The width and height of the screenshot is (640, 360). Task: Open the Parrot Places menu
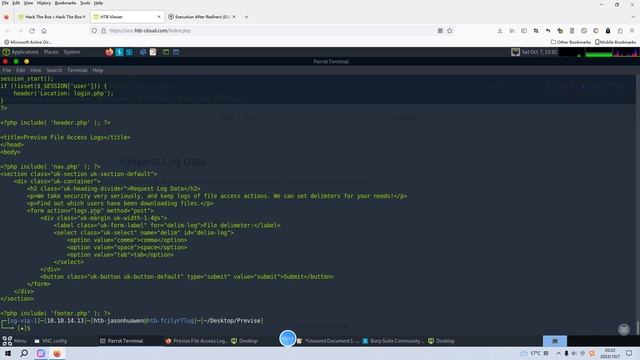[51, 52]
